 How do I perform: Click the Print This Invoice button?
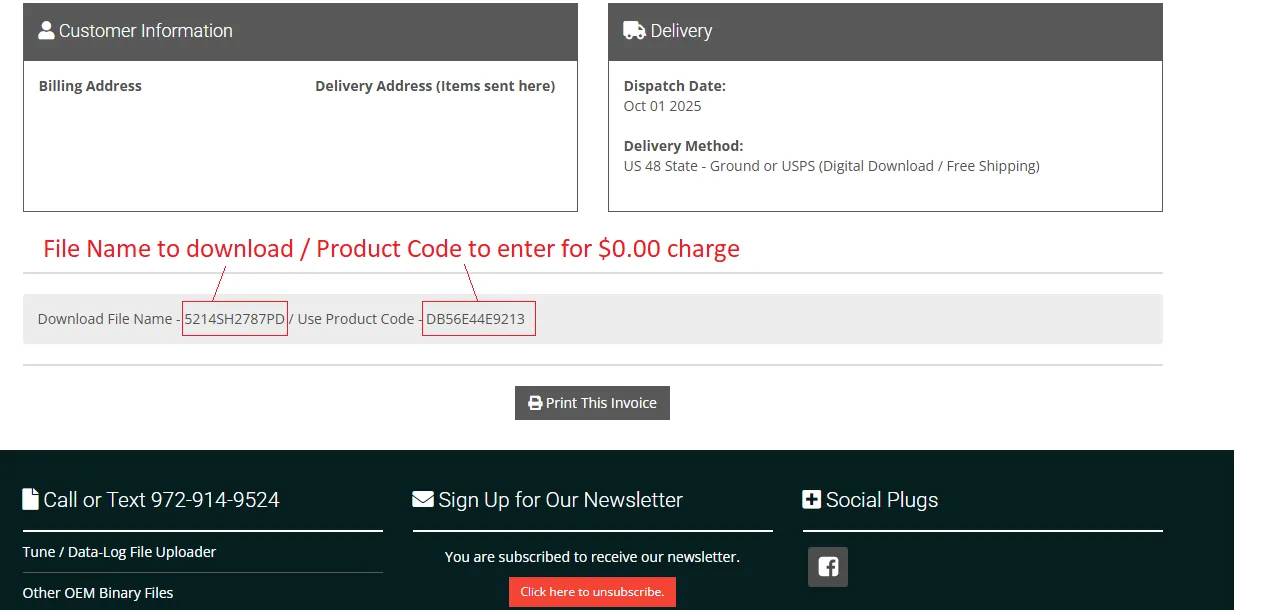[x=592, y=403]
